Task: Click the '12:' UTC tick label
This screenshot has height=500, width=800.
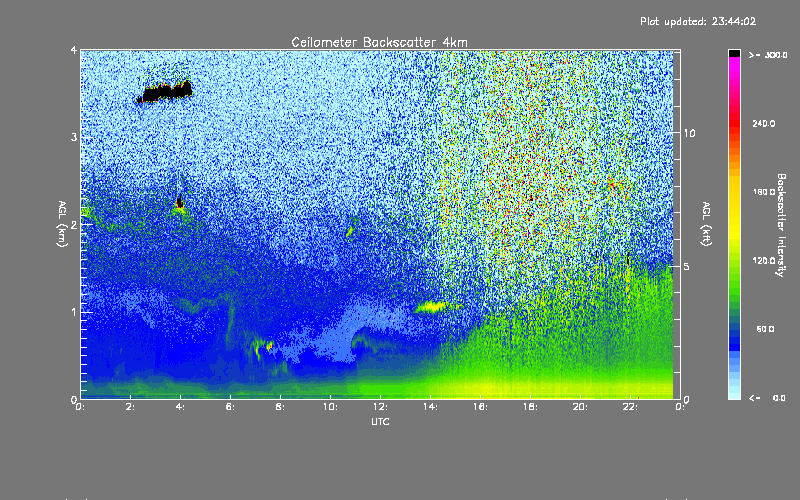Action: 381,407
